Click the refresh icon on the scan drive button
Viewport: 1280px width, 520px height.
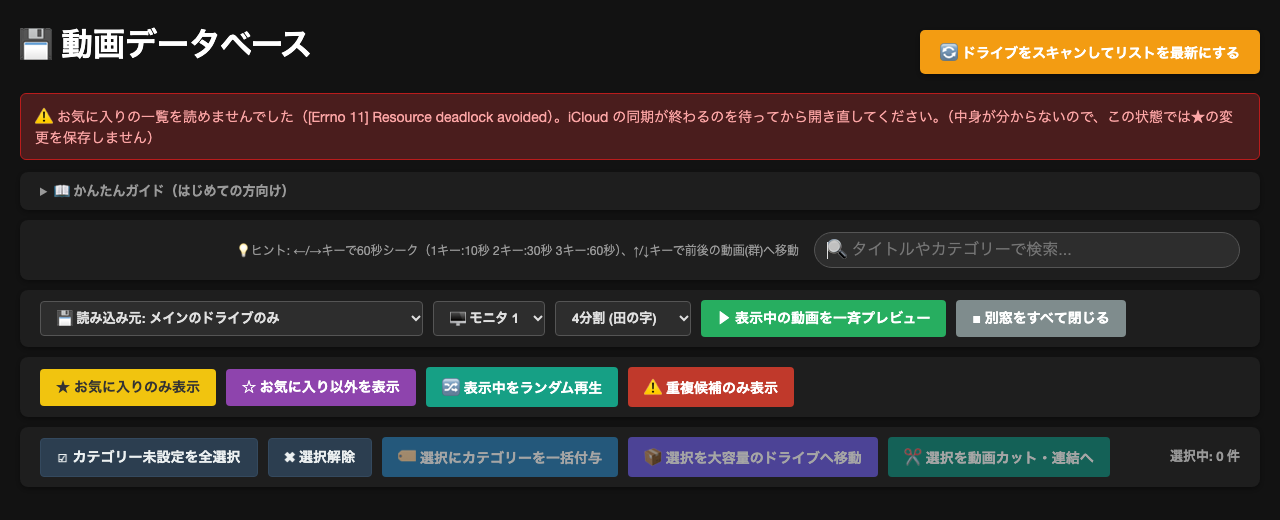click(x=949, y=53)
